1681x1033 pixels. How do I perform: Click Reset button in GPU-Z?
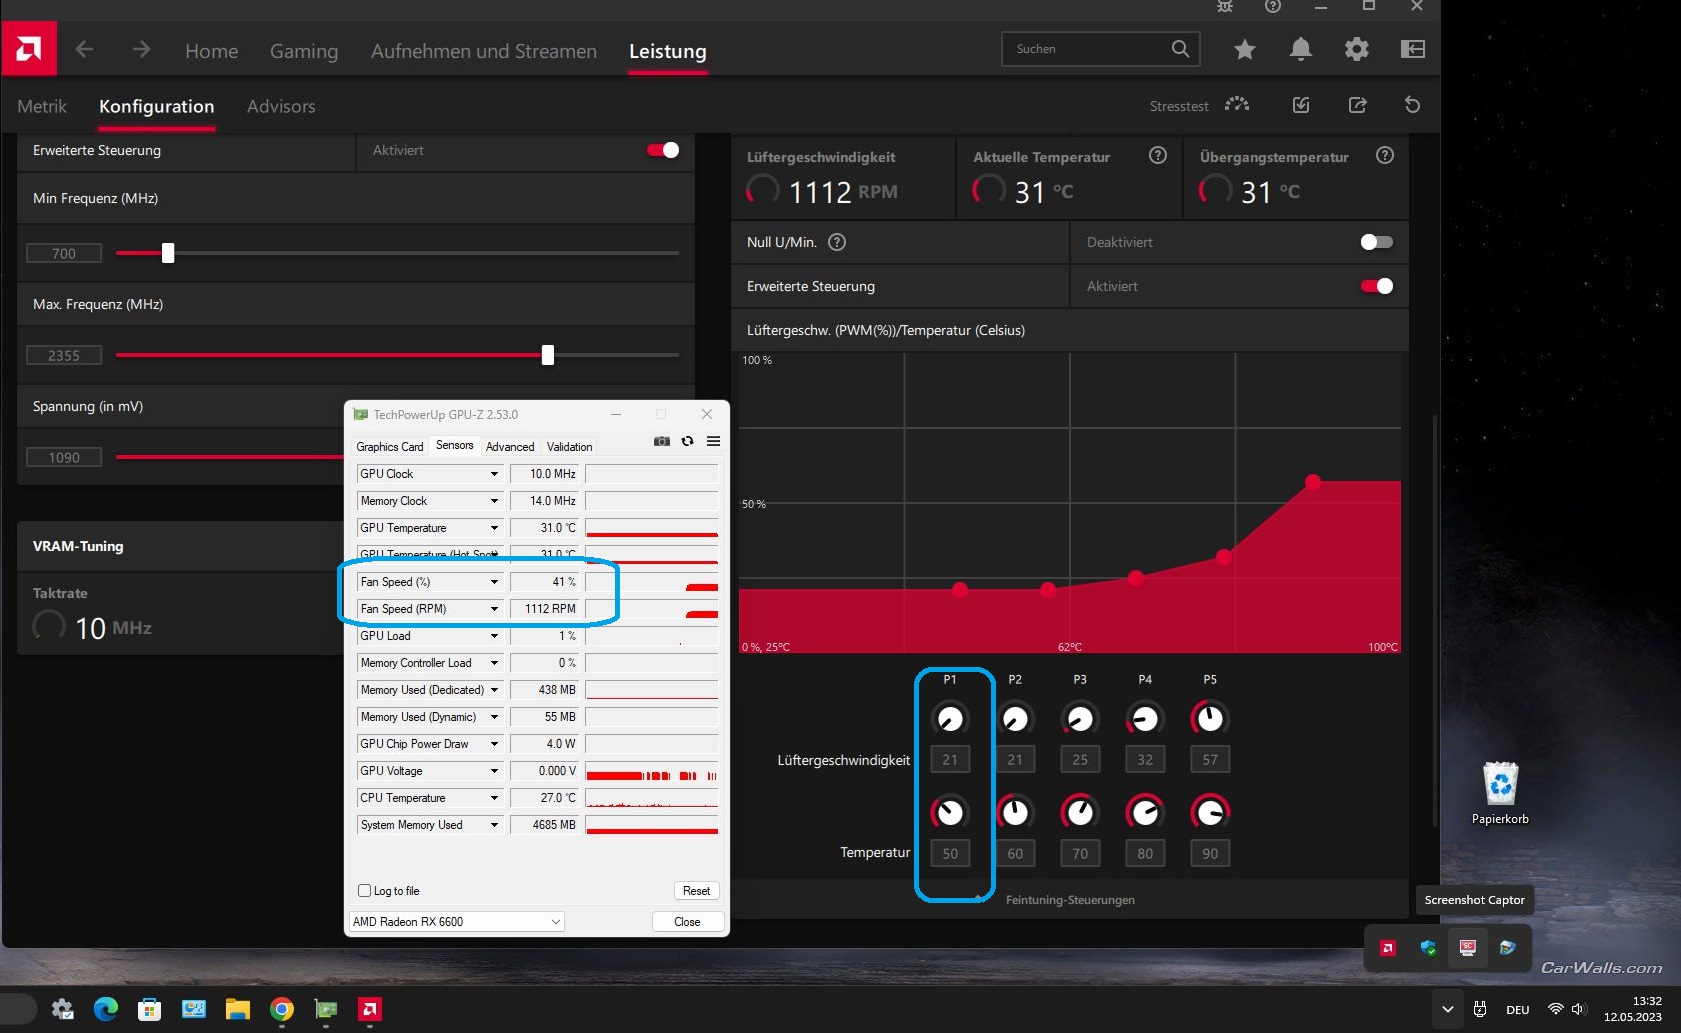click(696, 891)
